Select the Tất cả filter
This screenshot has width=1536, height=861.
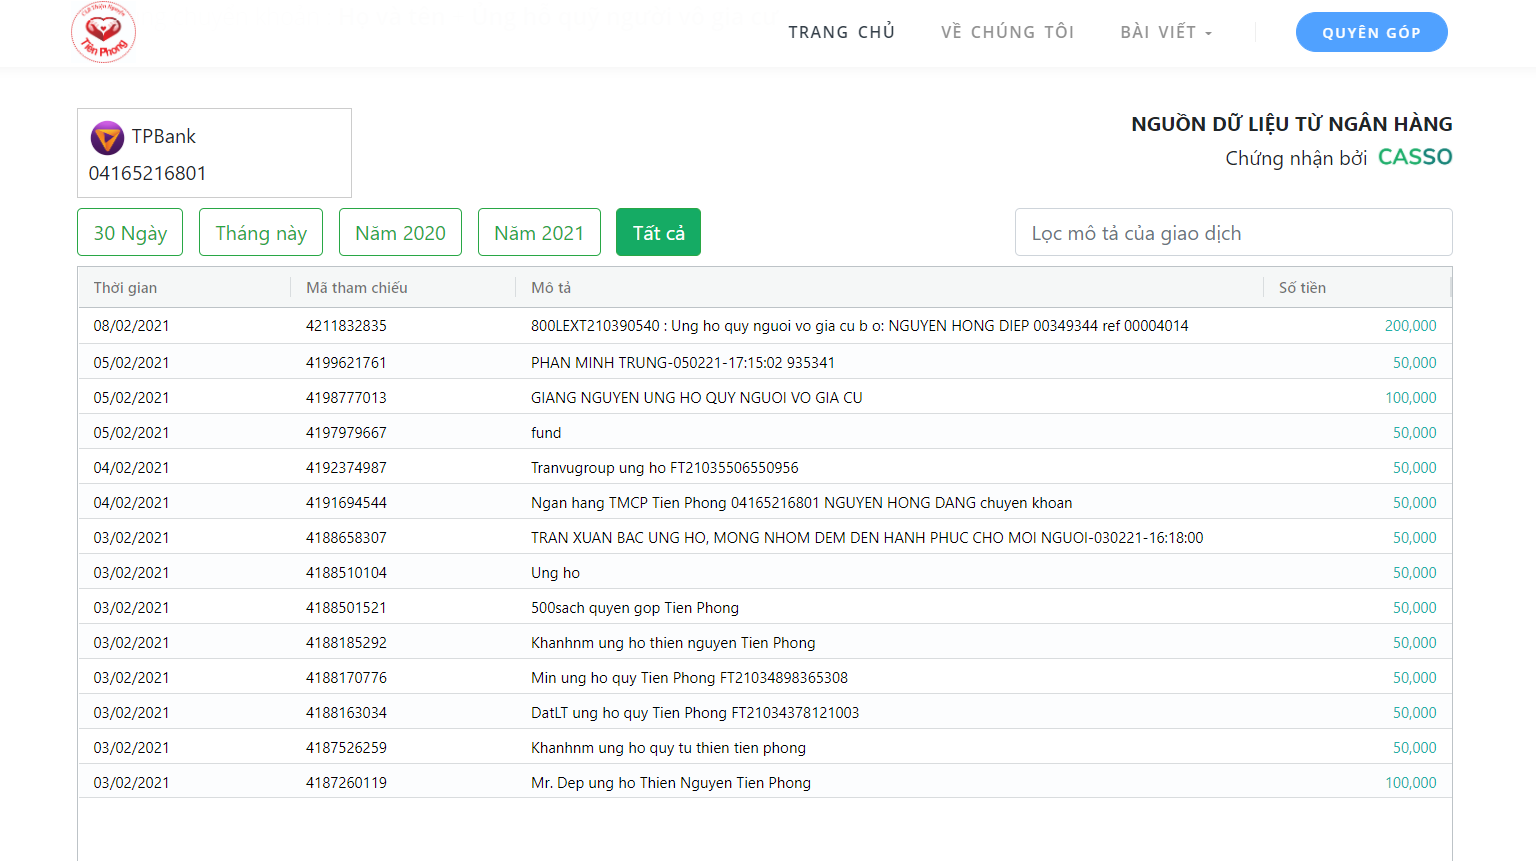click(658, 232)
